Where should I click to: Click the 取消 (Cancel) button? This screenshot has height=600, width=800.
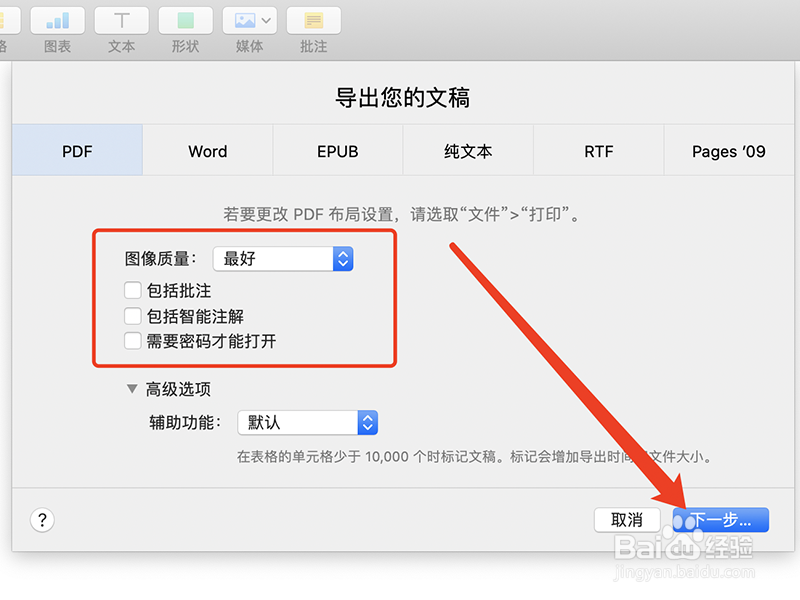(x=627, y=520)
